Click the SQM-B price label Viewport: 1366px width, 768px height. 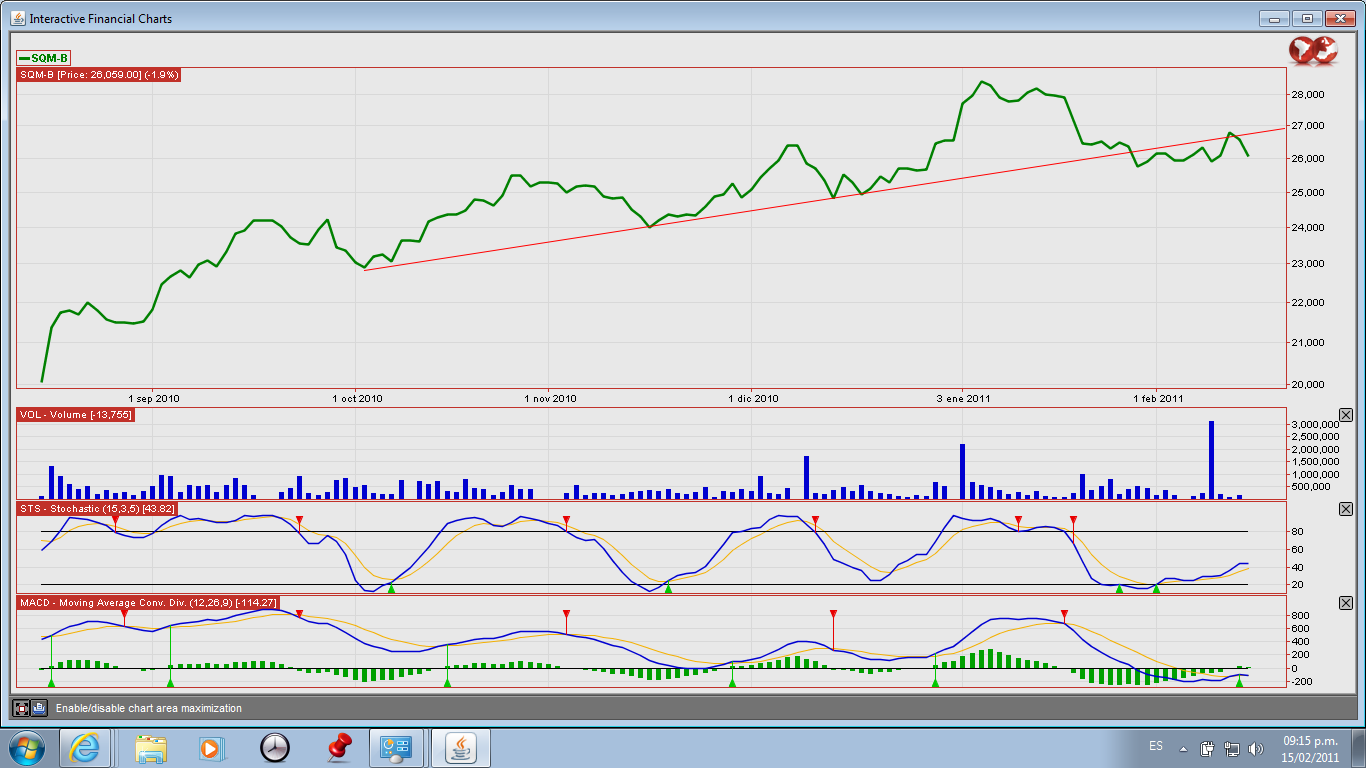(99, 75)
